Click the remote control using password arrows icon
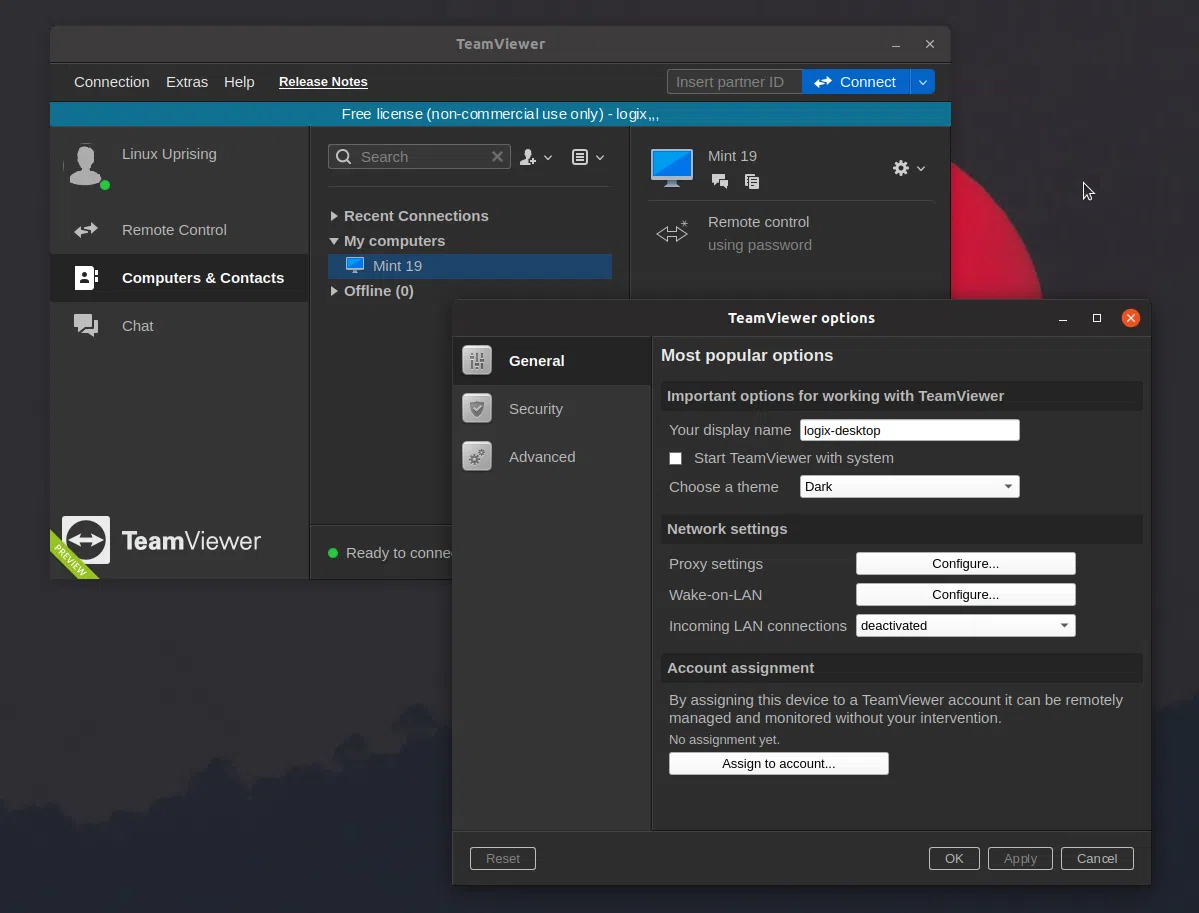The height and width of the screenshot is (913, 1199). point(672,232)
